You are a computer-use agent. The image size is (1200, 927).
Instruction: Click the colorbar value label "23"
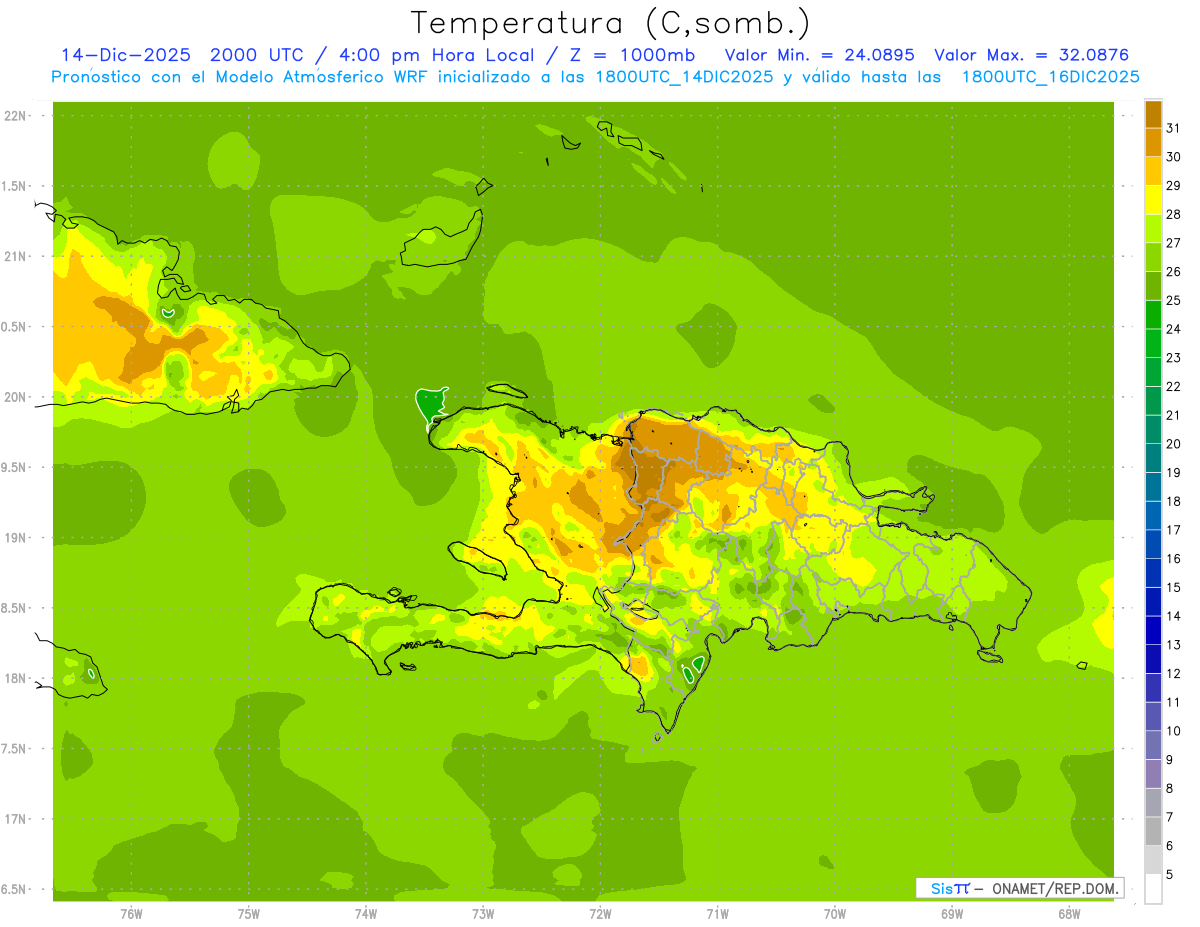point(1173,358)
